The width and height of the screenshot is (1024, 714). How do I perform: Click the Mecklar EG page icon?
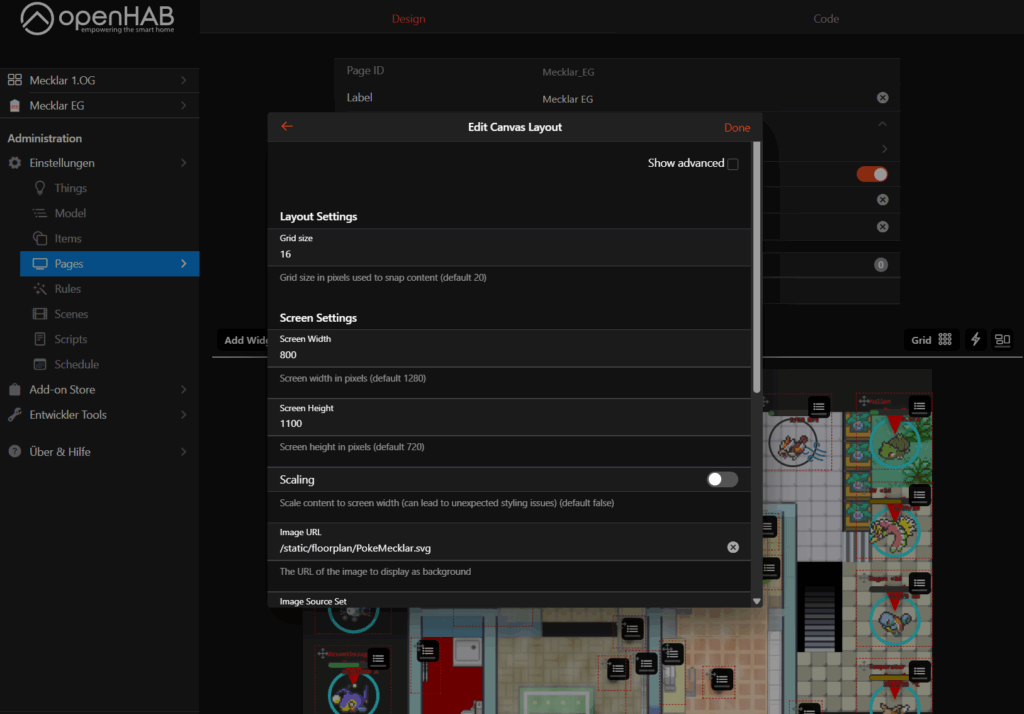coord(14,105)
